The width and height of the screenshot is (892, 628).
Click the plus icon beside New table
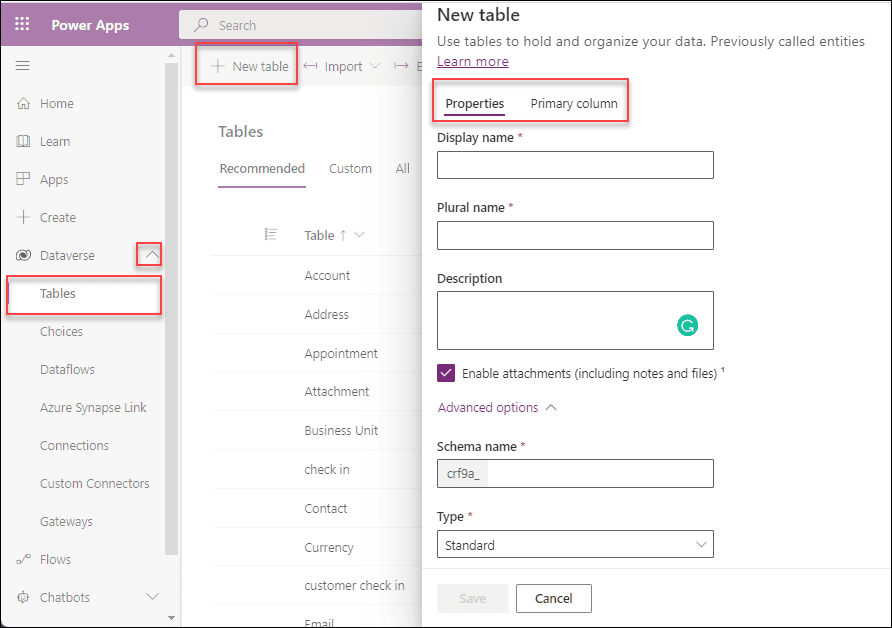click(x=217, y=66)
